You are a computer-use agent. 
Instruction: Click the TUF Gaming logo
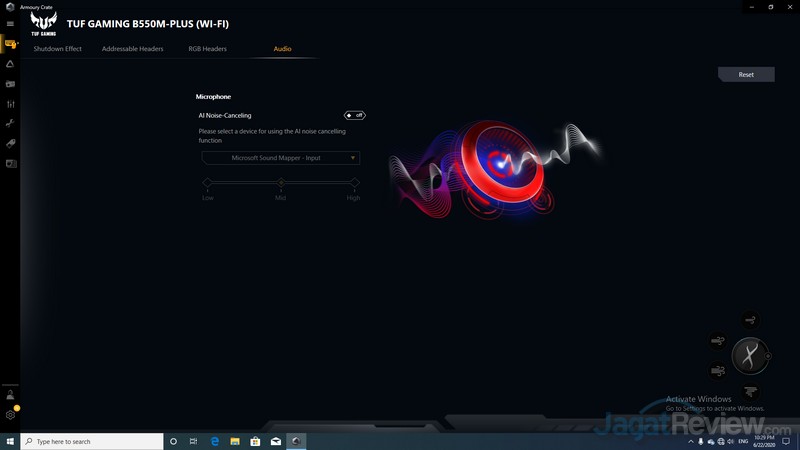[x=43, y=24]
